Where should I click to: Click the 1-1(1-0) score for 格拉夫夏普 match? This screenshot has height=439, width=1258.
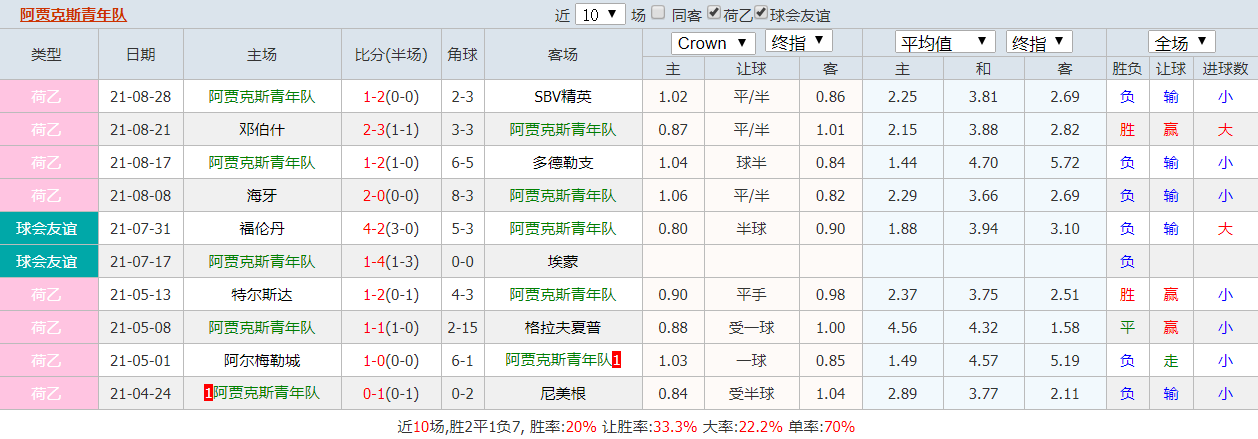391,328
